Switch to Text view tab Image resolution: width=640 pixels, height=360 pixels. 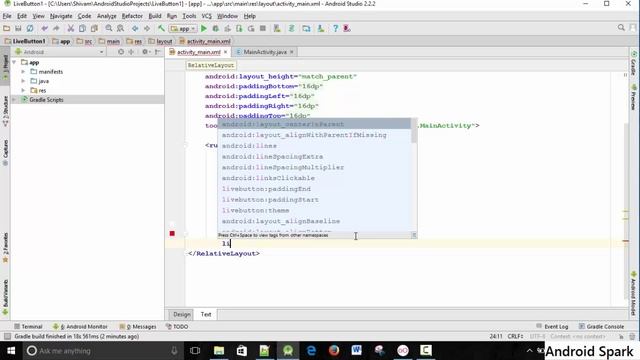coord(206,314)
